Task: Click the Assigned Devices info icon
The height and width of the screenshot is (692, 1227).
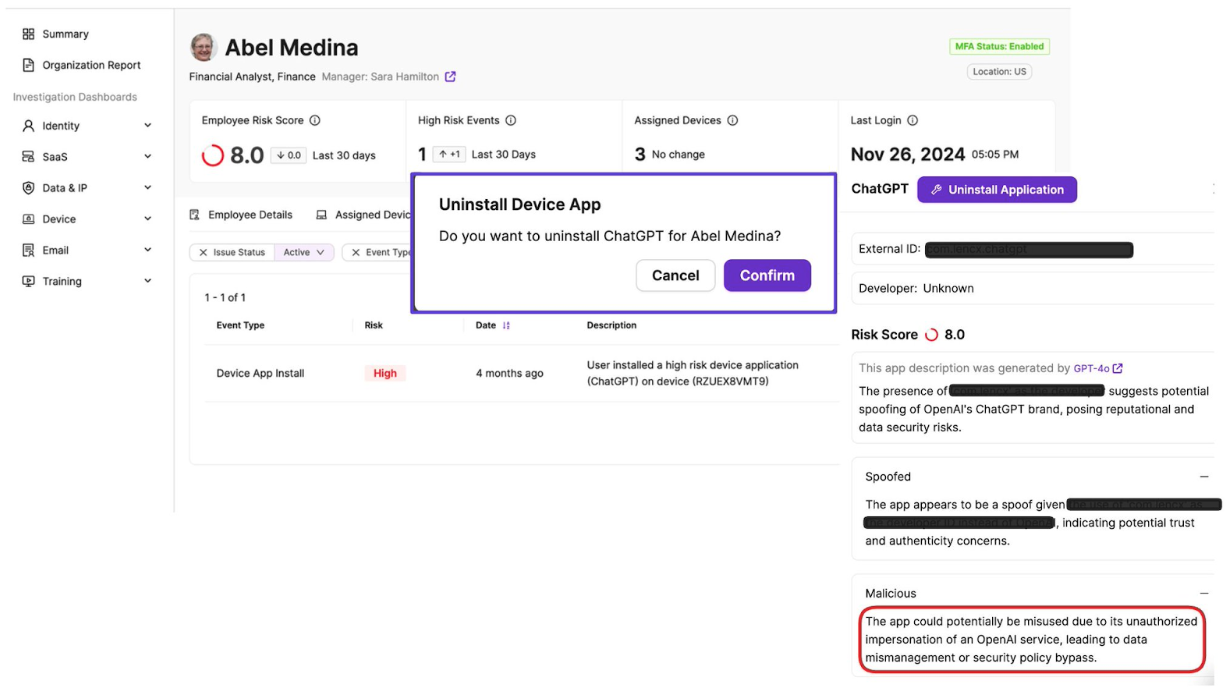Action: pos(733,121)
